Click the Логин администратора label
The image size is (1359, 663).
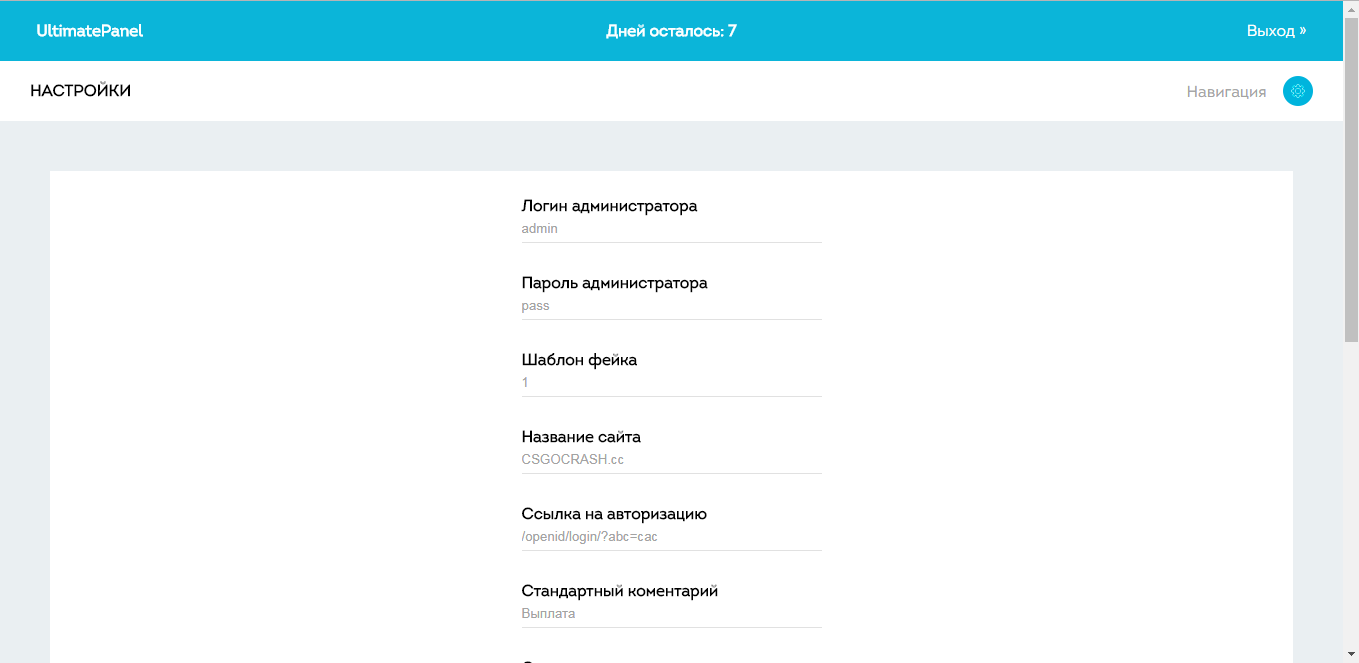[x=609, y=206]
